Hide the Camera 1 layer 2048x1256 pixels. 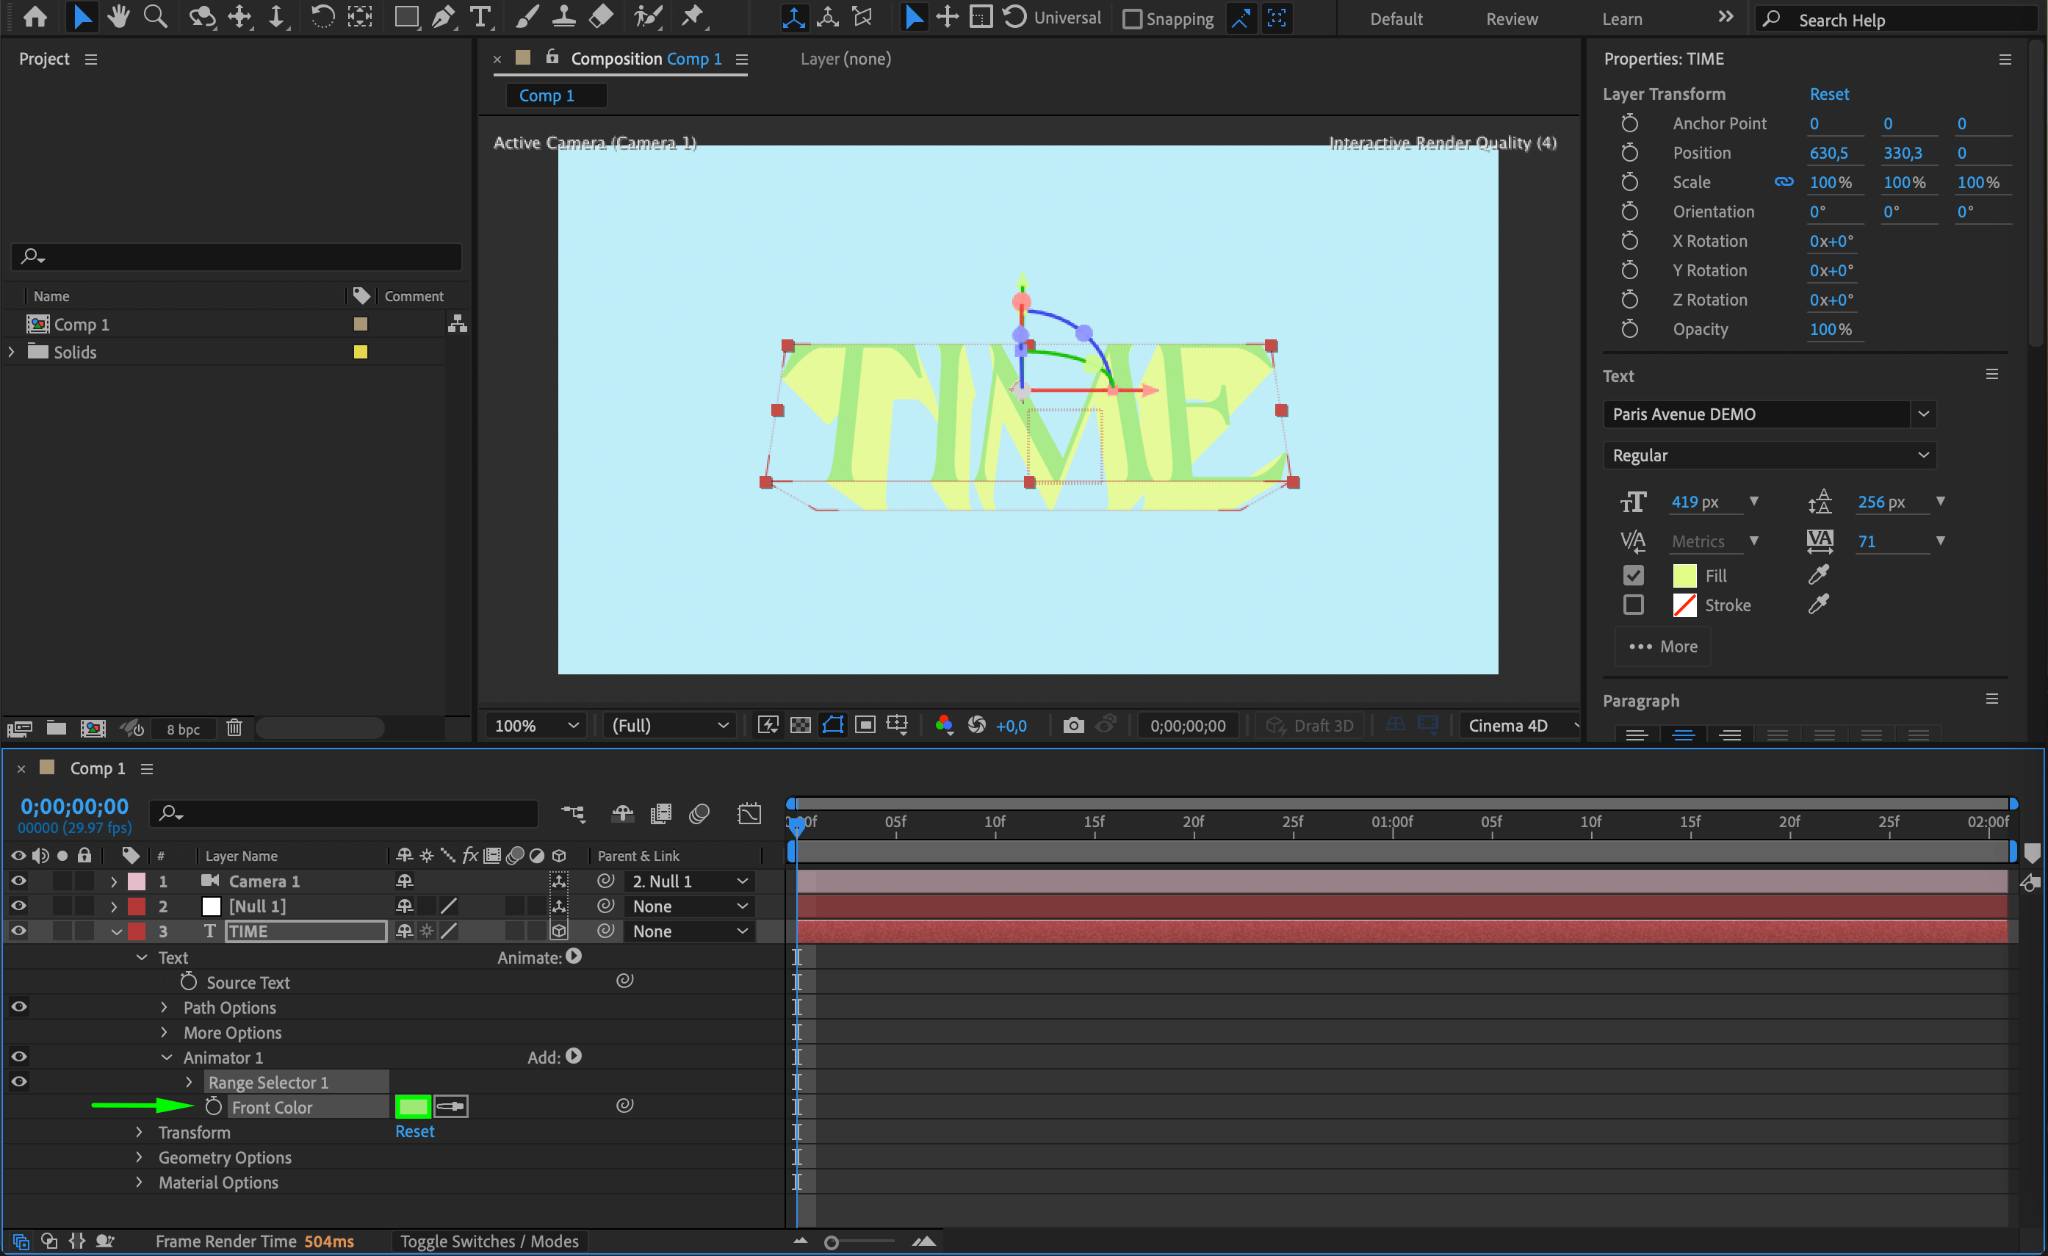pos(18,881)
